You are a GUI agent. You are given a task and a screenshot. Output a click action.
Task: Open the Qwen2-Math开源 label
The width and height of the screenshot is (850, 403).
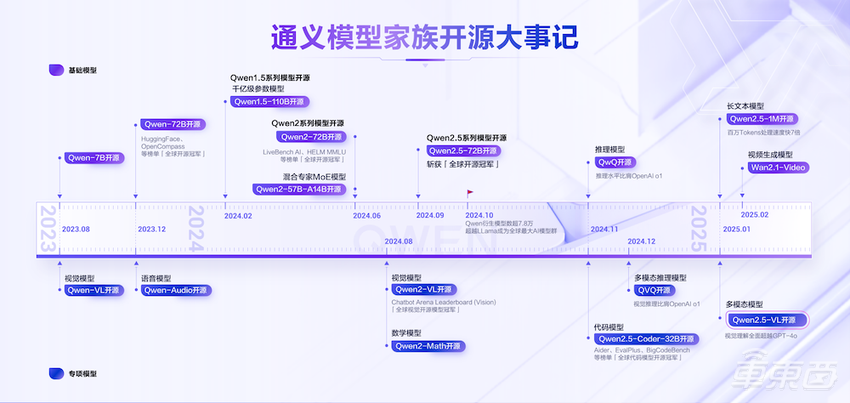428,346
